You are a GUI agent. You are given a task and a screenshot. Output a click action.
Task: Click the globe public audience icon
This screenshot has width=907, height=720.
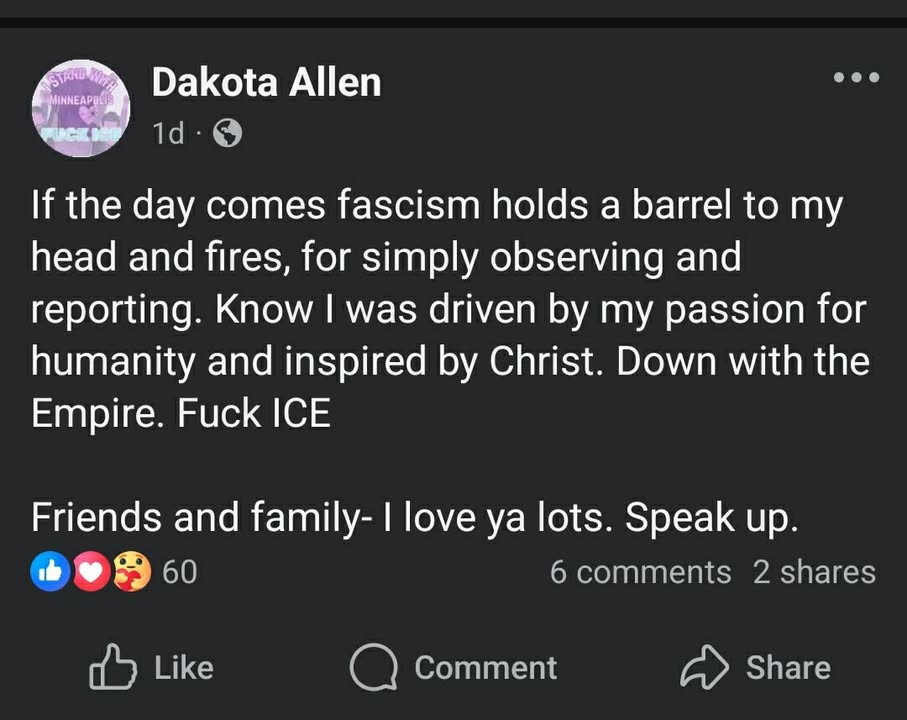tap(228, 133)
